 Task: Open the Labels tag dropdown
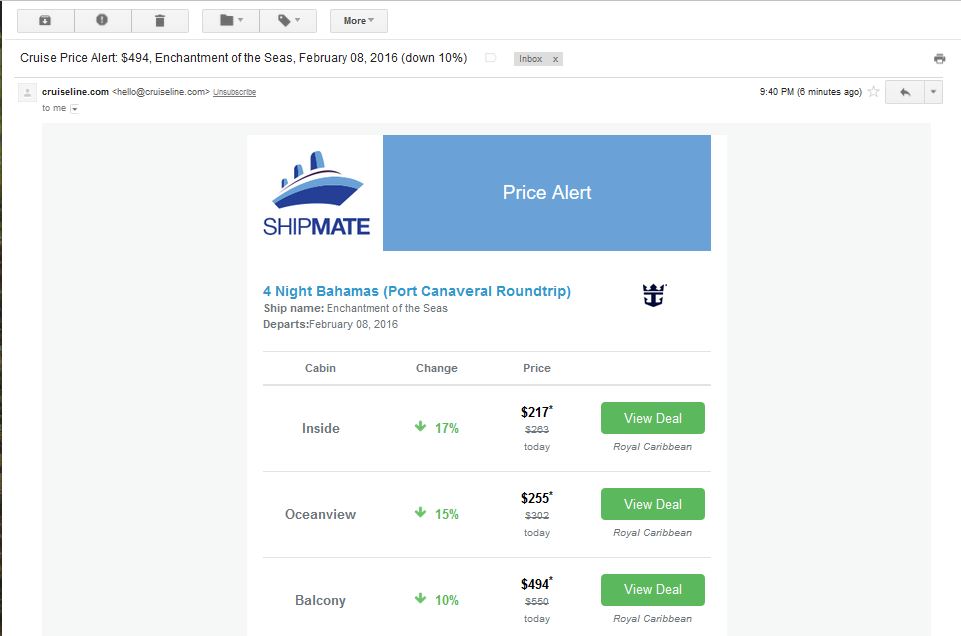click(288, 21)
